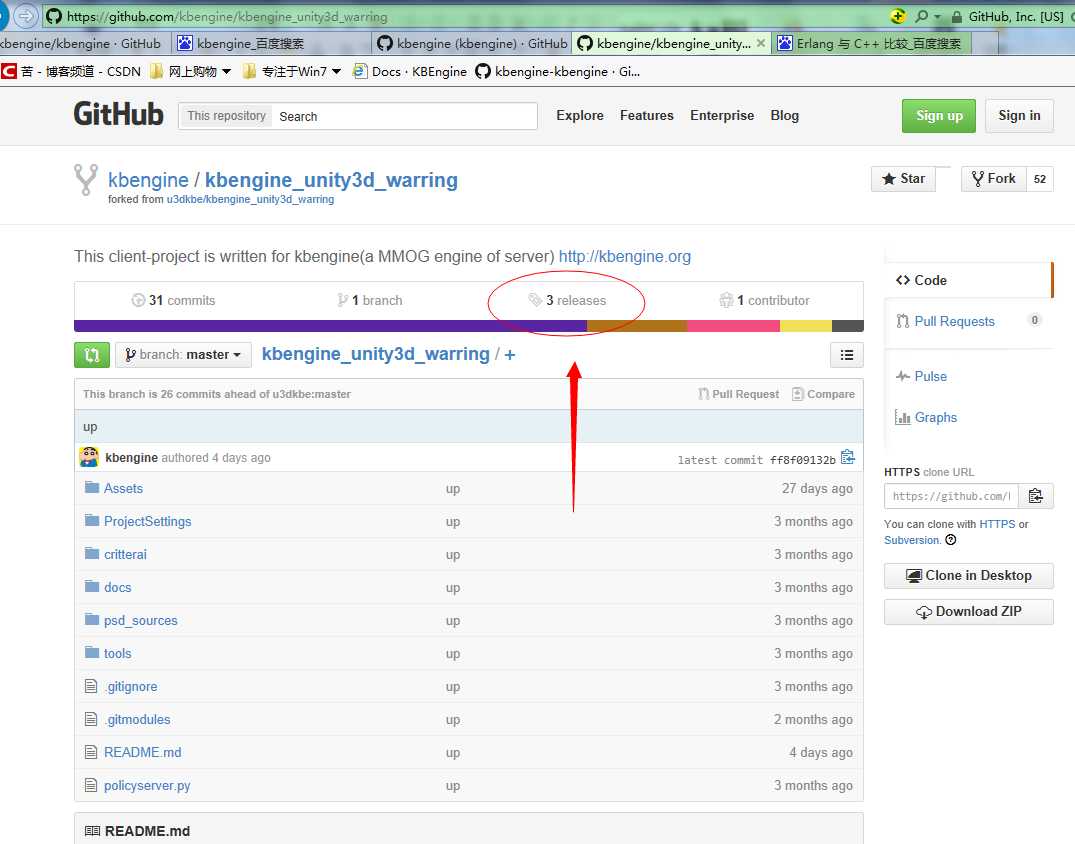1075x844 pixels.
Task: View the 31 commits link
Action: tap(173, 300)
